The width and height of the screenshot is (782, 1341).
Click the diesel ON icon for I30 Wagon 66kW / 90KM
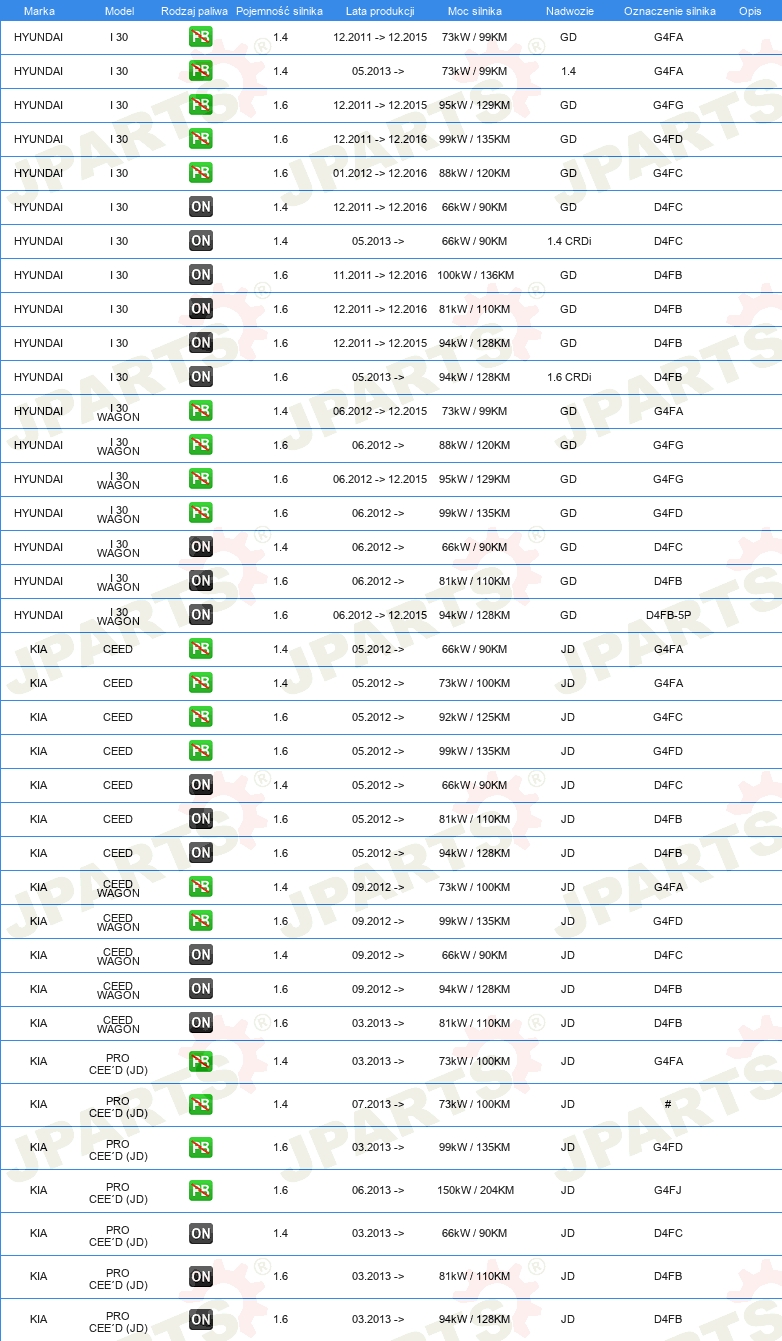[201, 547]
